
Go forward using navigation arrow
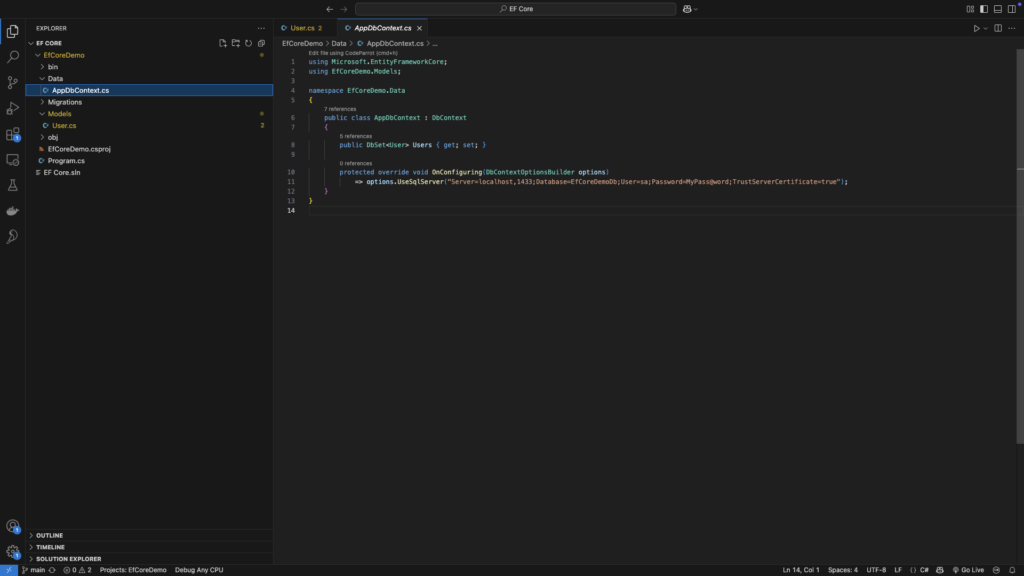tap(344, 9)
